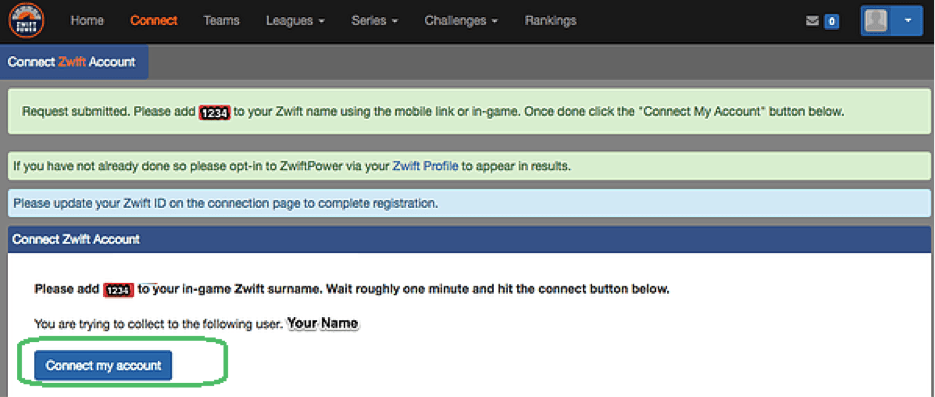Open the envelope messages icon

[812, 21]
